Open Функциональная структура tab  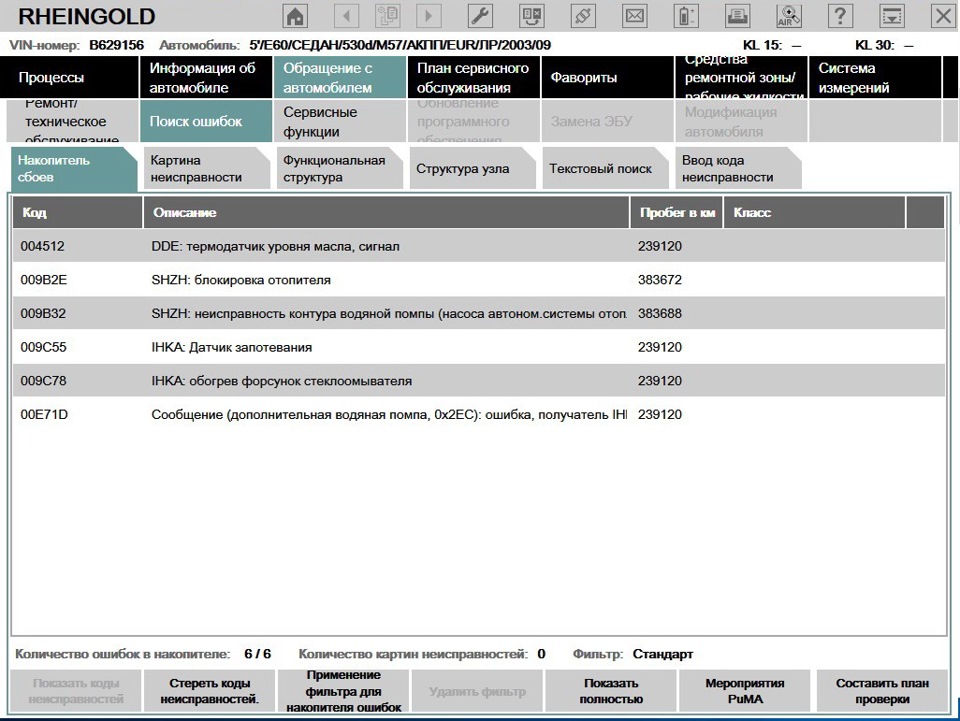tap(339, 168)
